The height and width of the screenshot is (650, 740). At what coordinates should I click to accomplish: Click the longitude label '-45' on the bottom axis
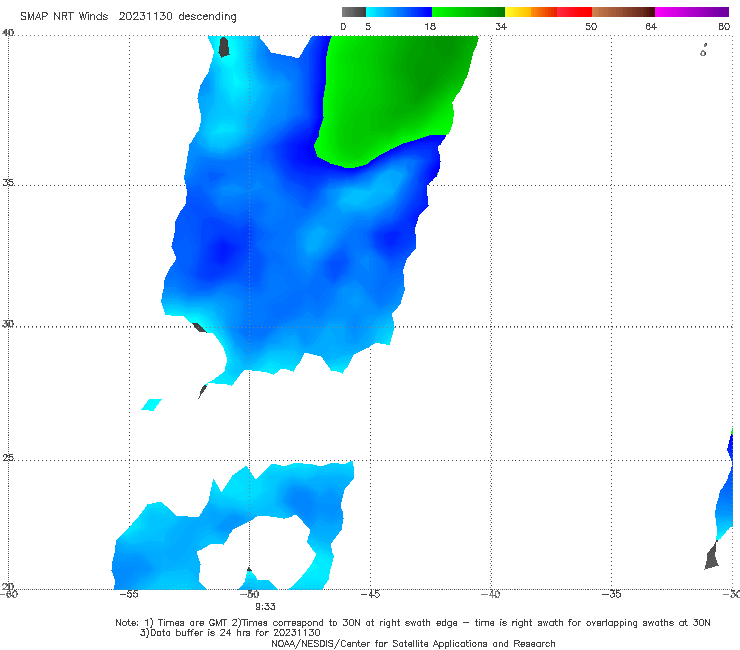pos(370,594)
